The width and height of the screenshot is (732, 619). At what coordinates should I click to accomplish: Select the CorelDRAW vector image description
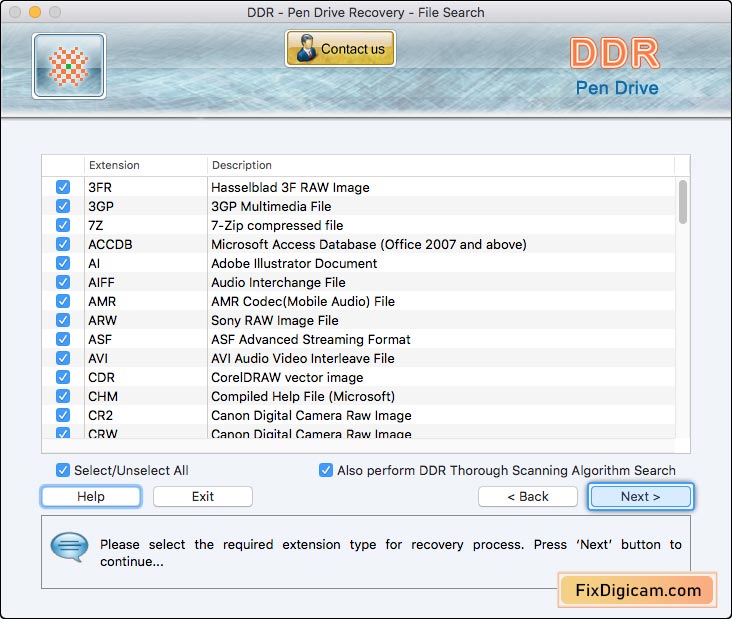pyautogui.click(x=287, y=377)
